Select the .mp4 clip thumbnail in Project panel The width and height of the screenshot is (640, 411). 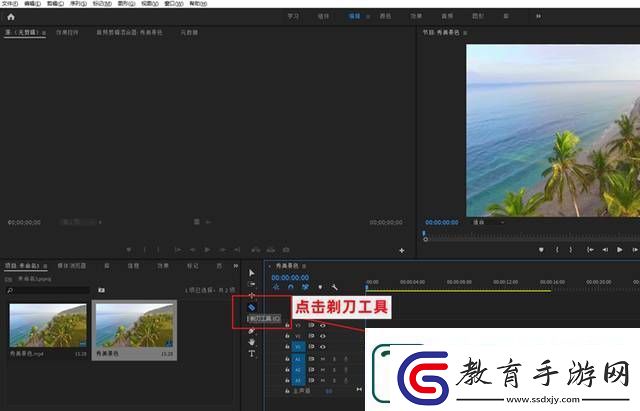tap(48, 325)
